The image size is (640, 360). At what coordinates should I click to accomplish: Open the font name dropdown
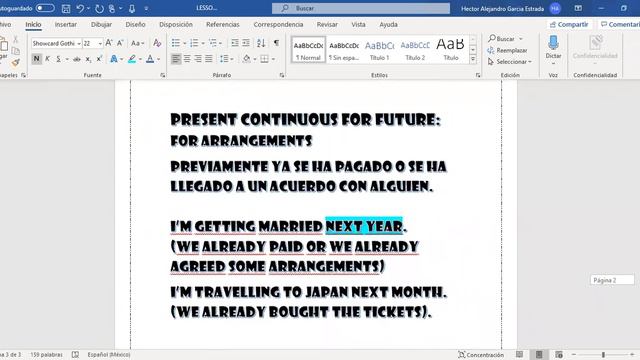79,43
